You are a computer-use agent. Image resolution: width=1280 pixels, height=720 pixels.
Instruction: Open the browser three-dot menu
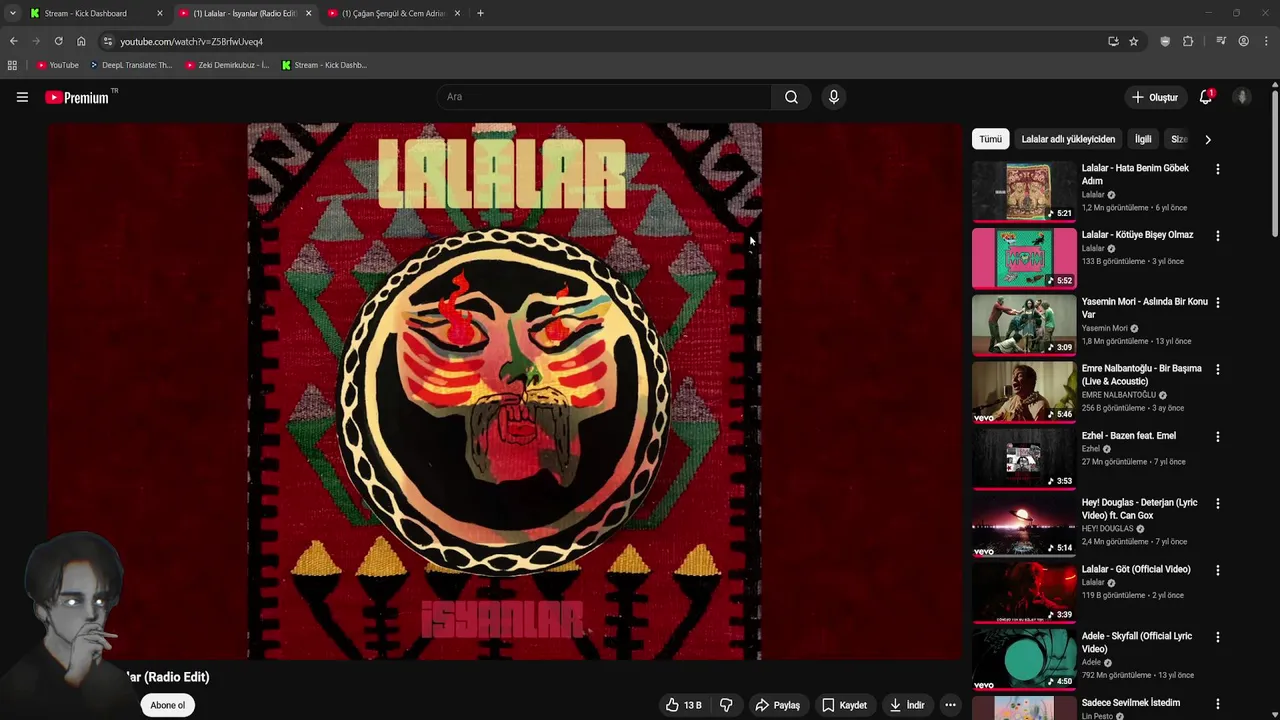pos(1266,41)
